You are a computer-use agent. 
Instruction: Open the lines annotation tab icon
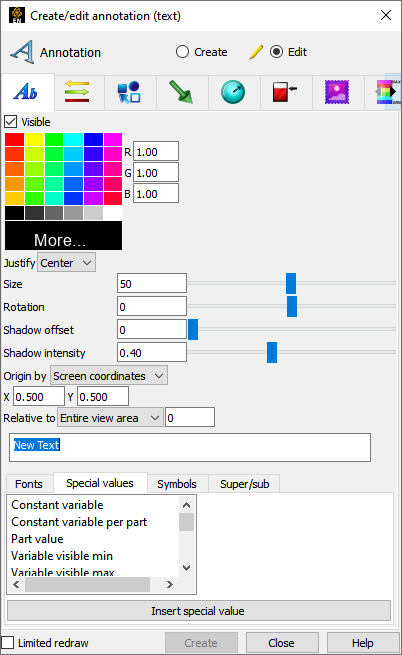pyautogui.click(x=77, y=92)
